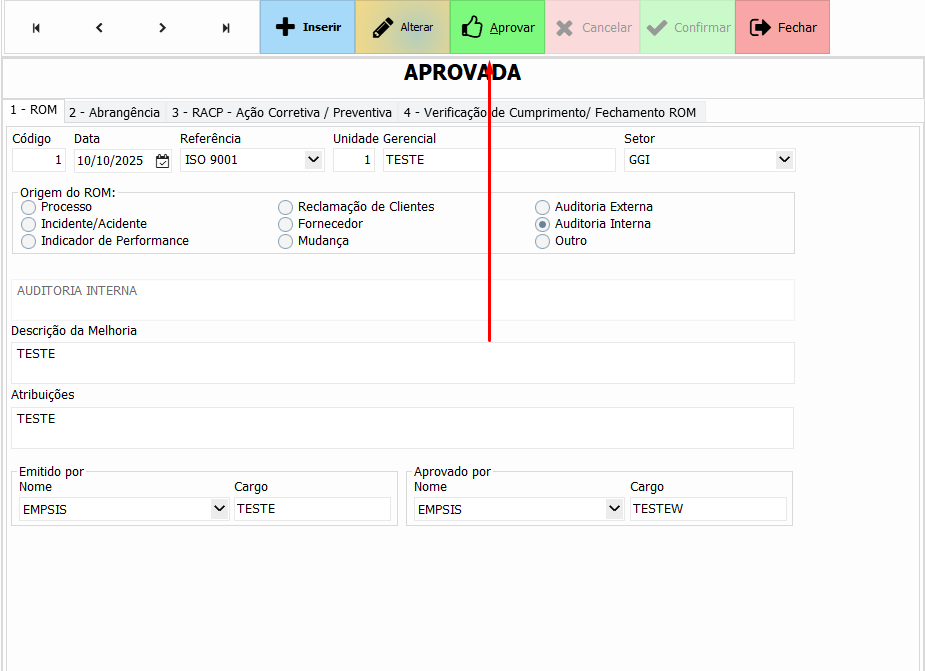Click the Inserir plus button
The width and height of the screenshot is (925, 671).
pos(307,27)
